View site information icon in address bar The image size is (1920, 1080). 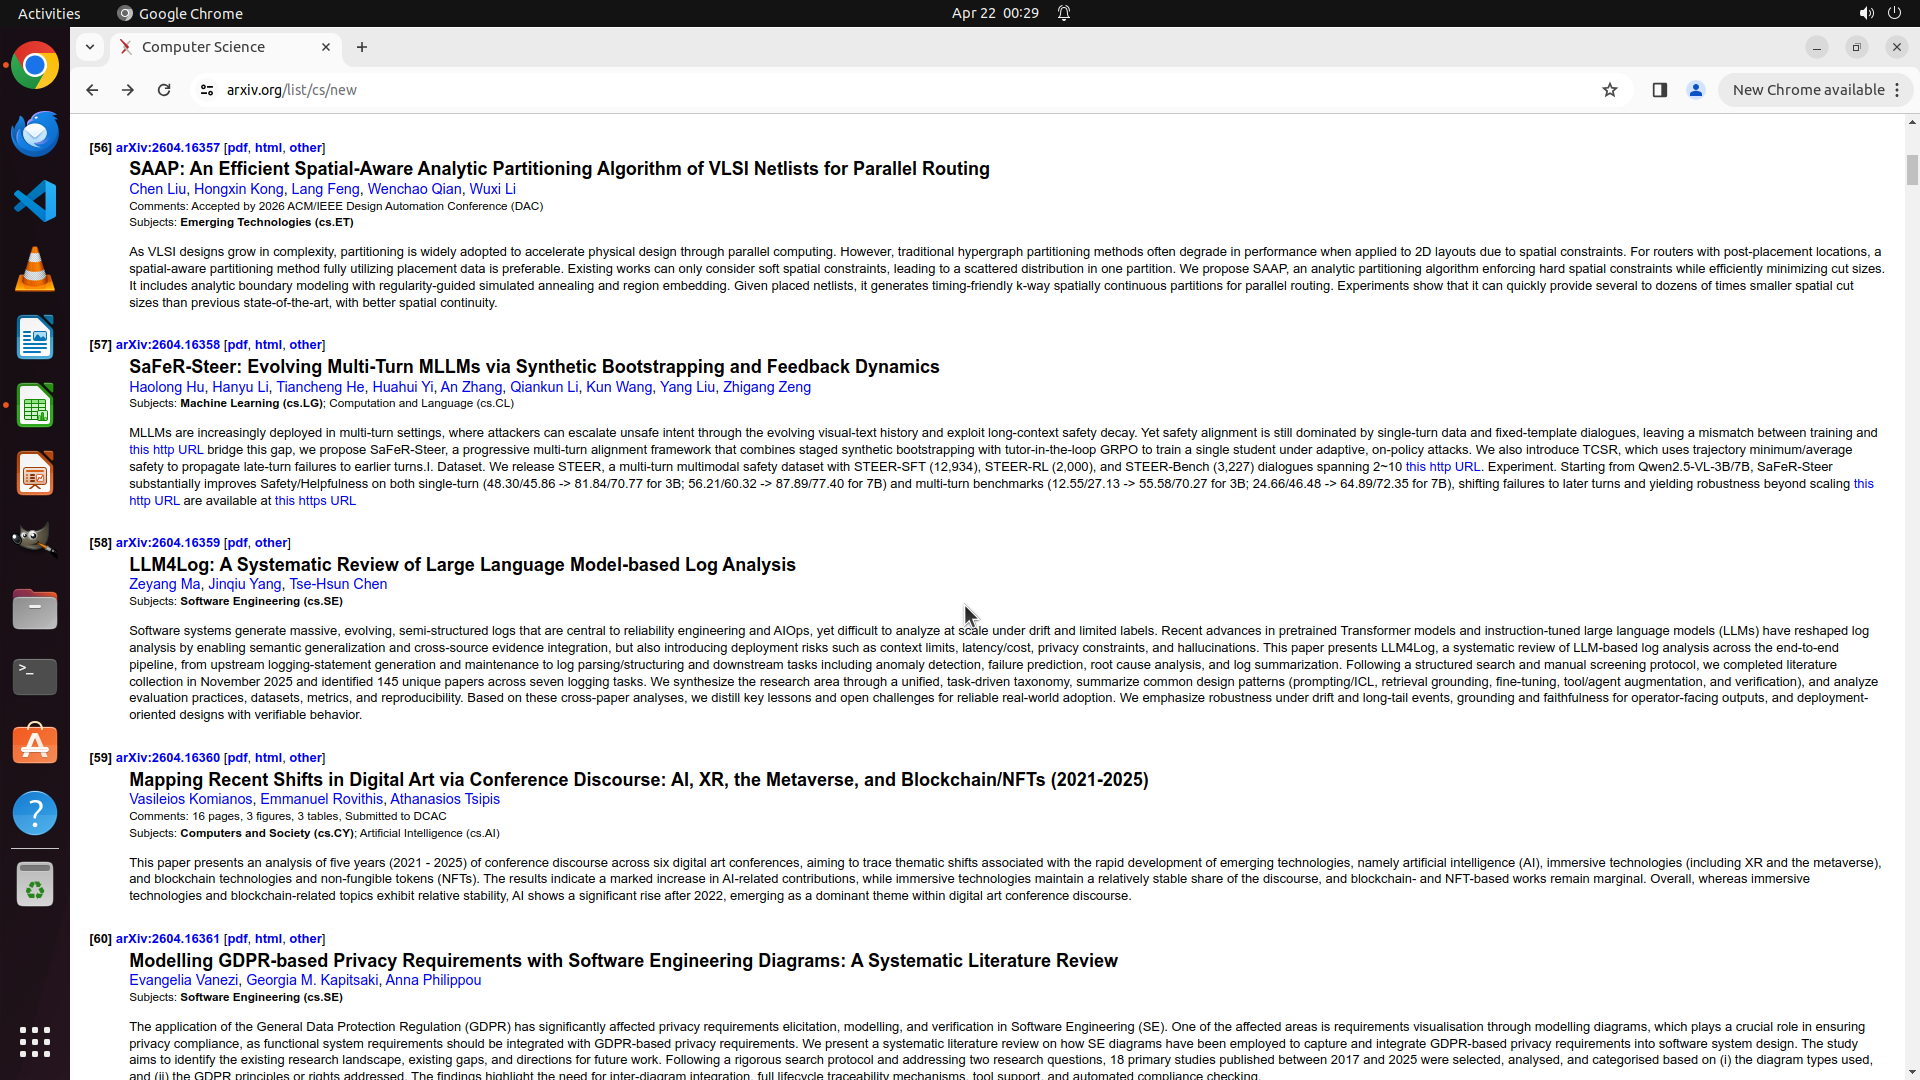[207, 90]
